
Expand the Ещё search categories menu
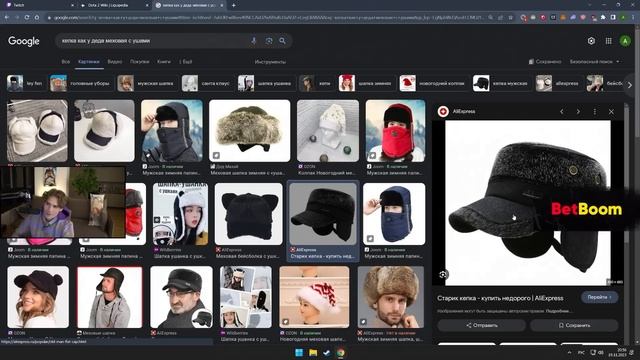186,62
